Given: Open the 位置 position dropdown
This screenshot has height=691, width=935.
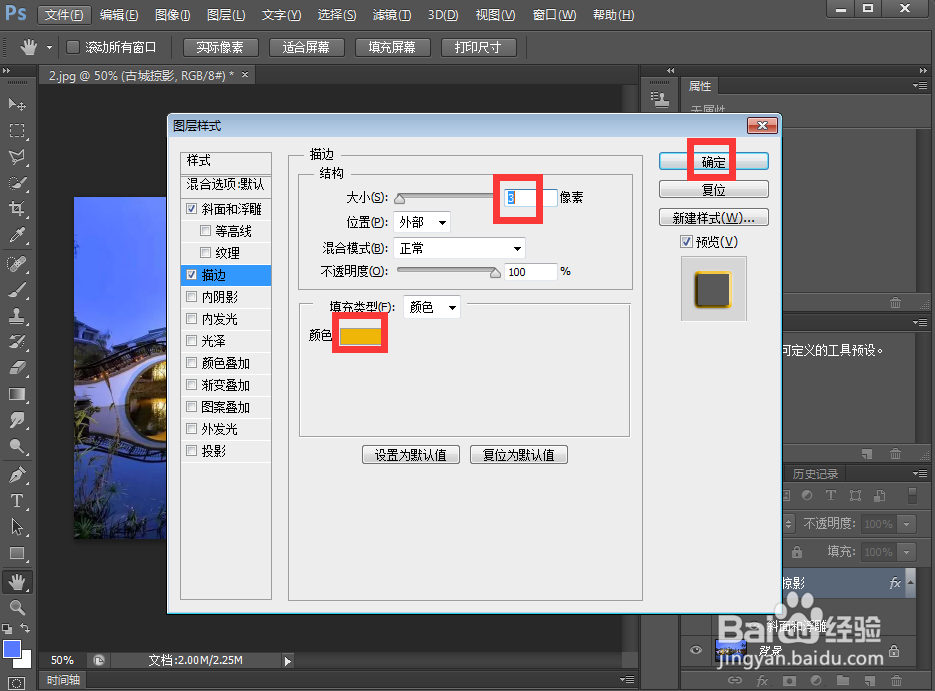Looking at the screenshot, I should [x=422, y=222].
